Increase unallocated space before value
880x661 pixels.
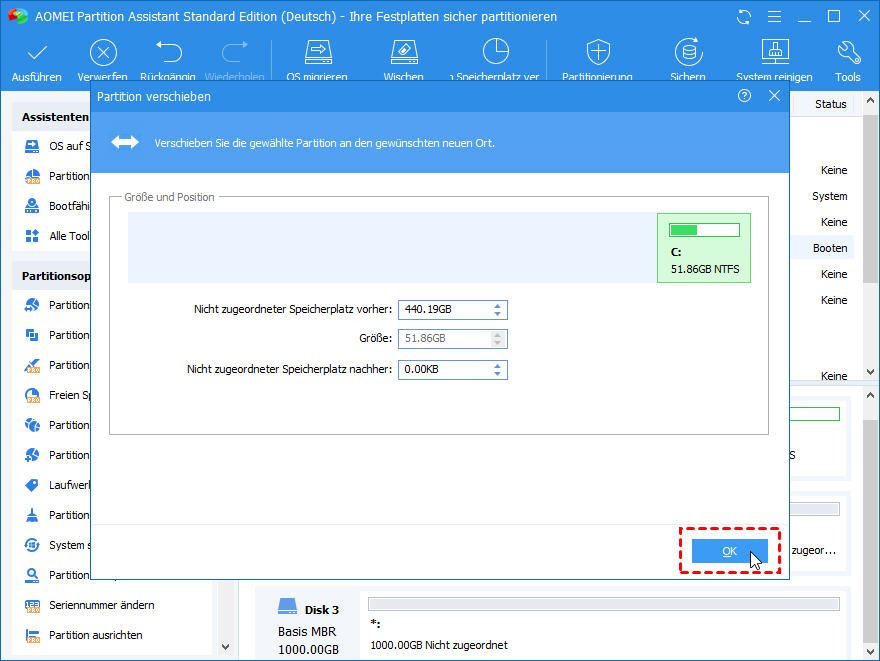pyautogui.click(x=497, y=306)
